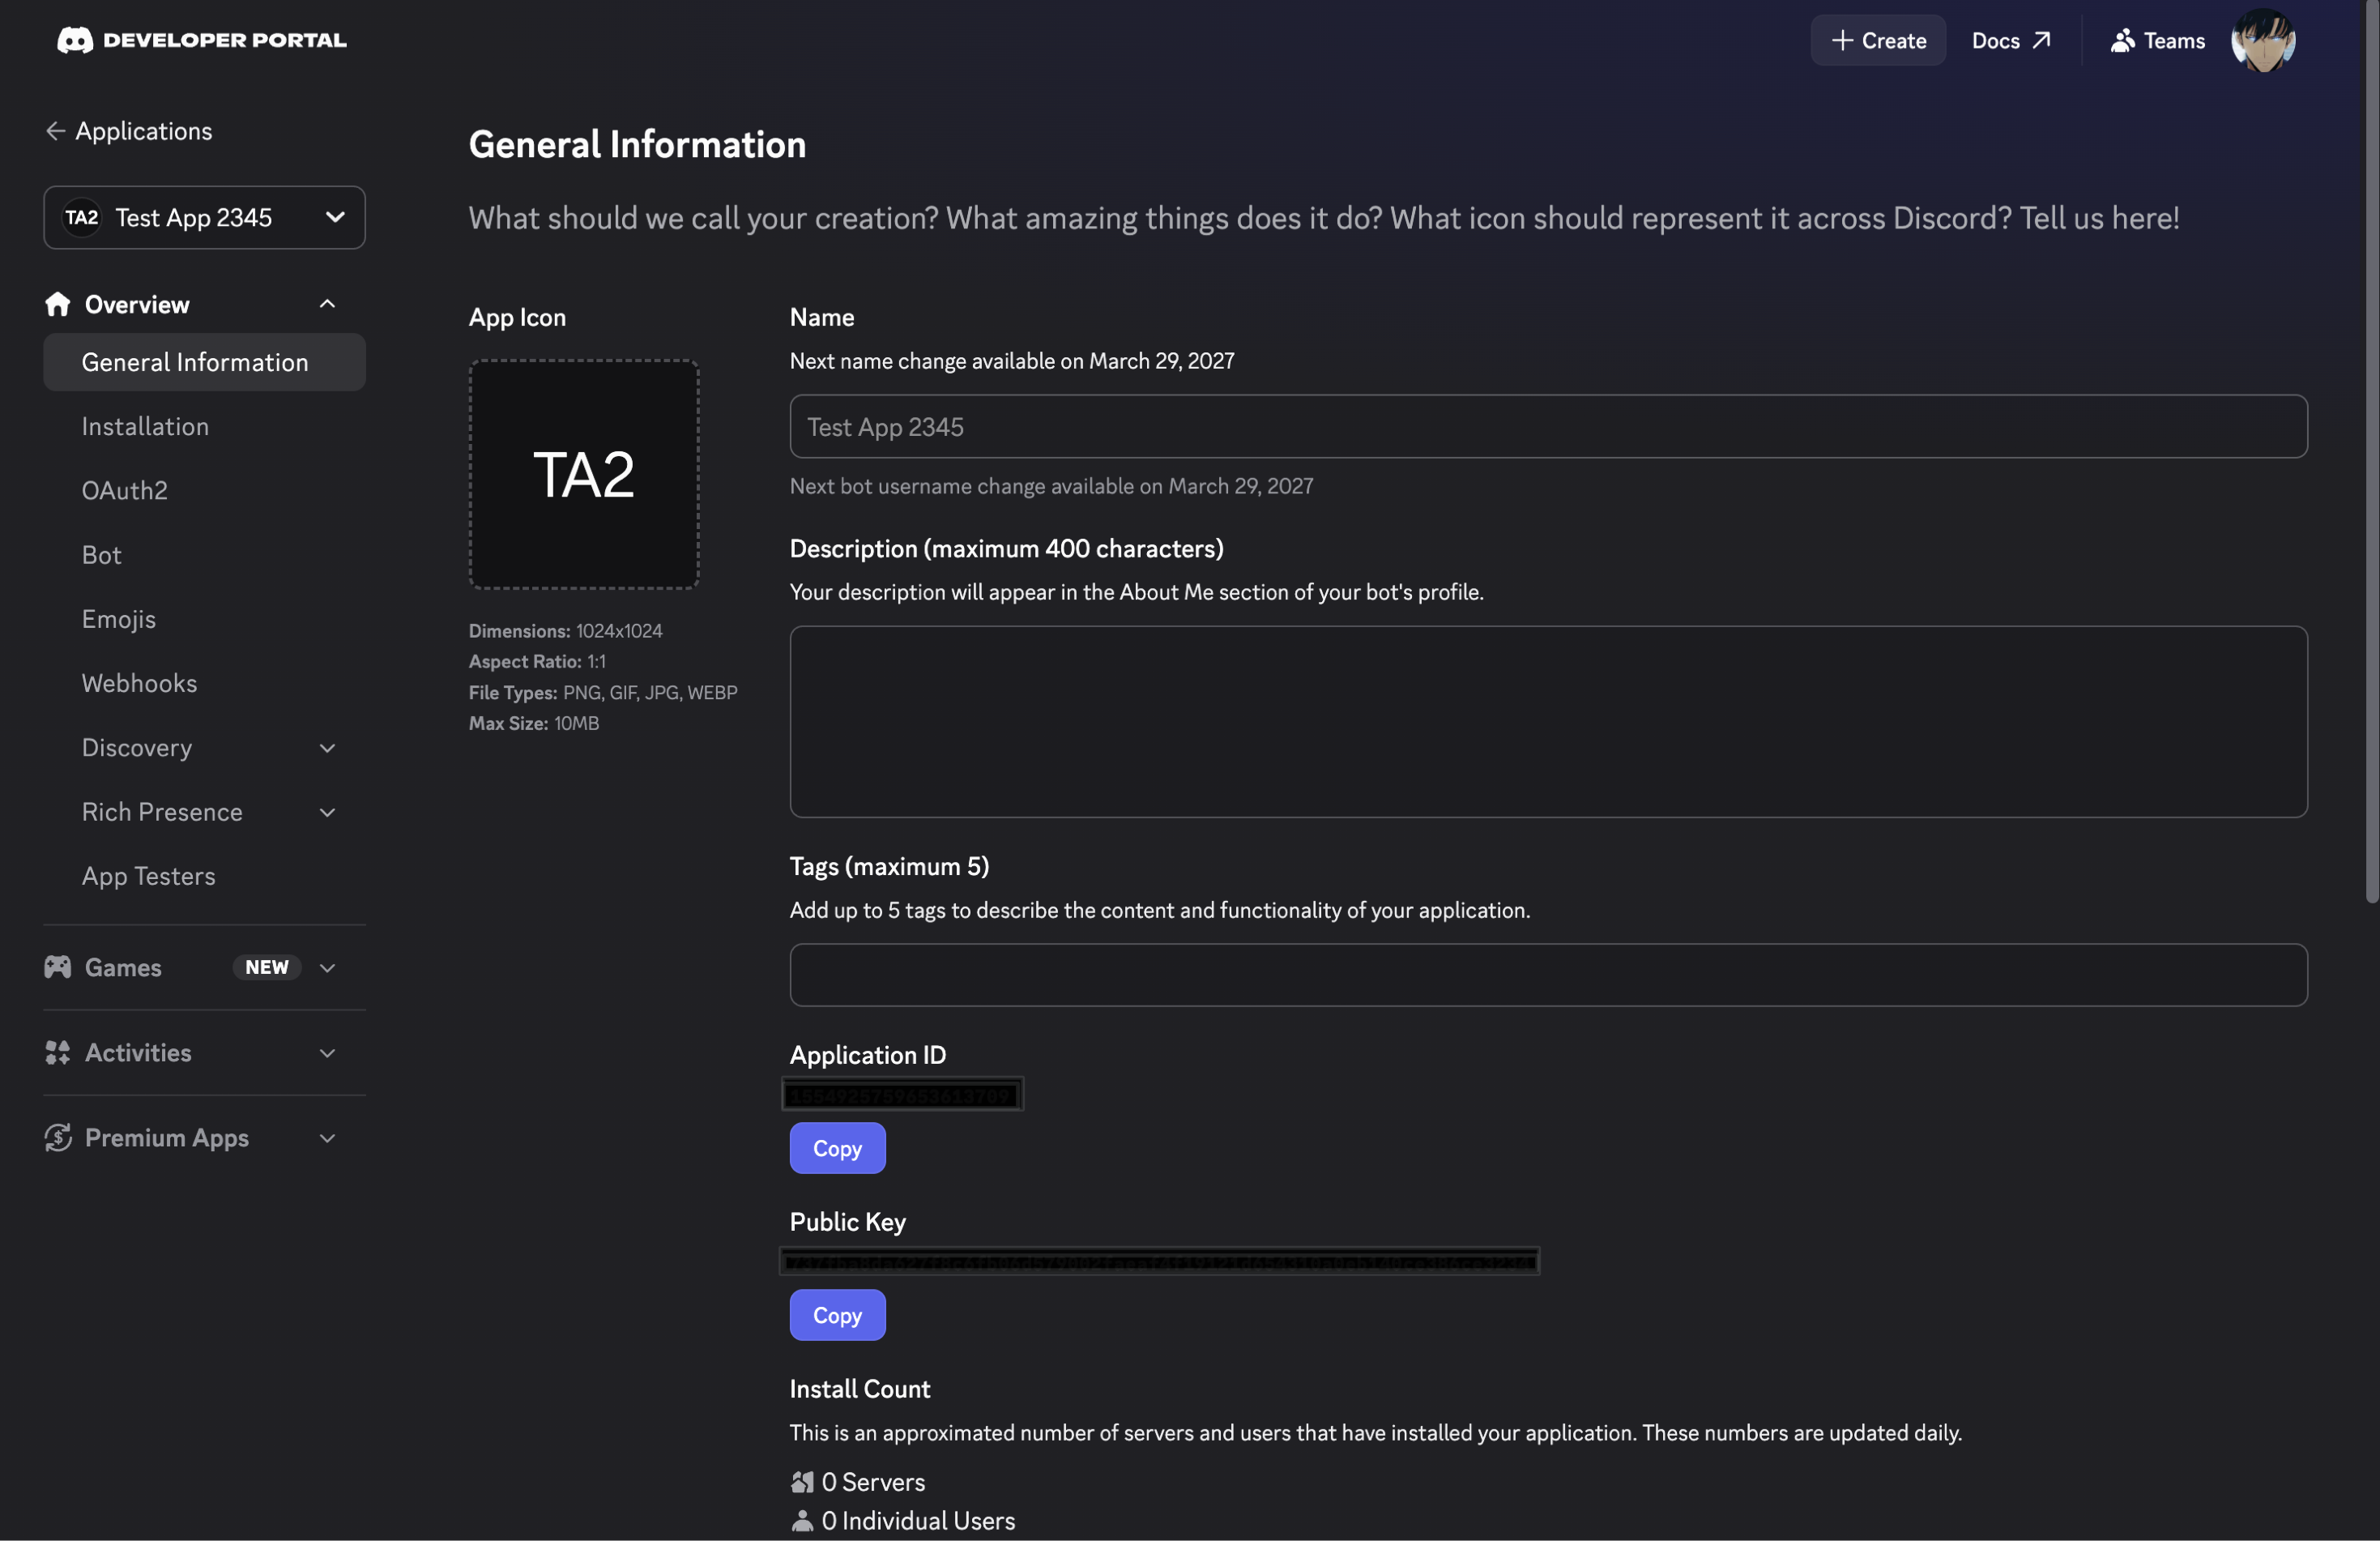Click the Teams people icon
The width and height of the screenshot is (2380, 1541).
(x=2122, y=40)
